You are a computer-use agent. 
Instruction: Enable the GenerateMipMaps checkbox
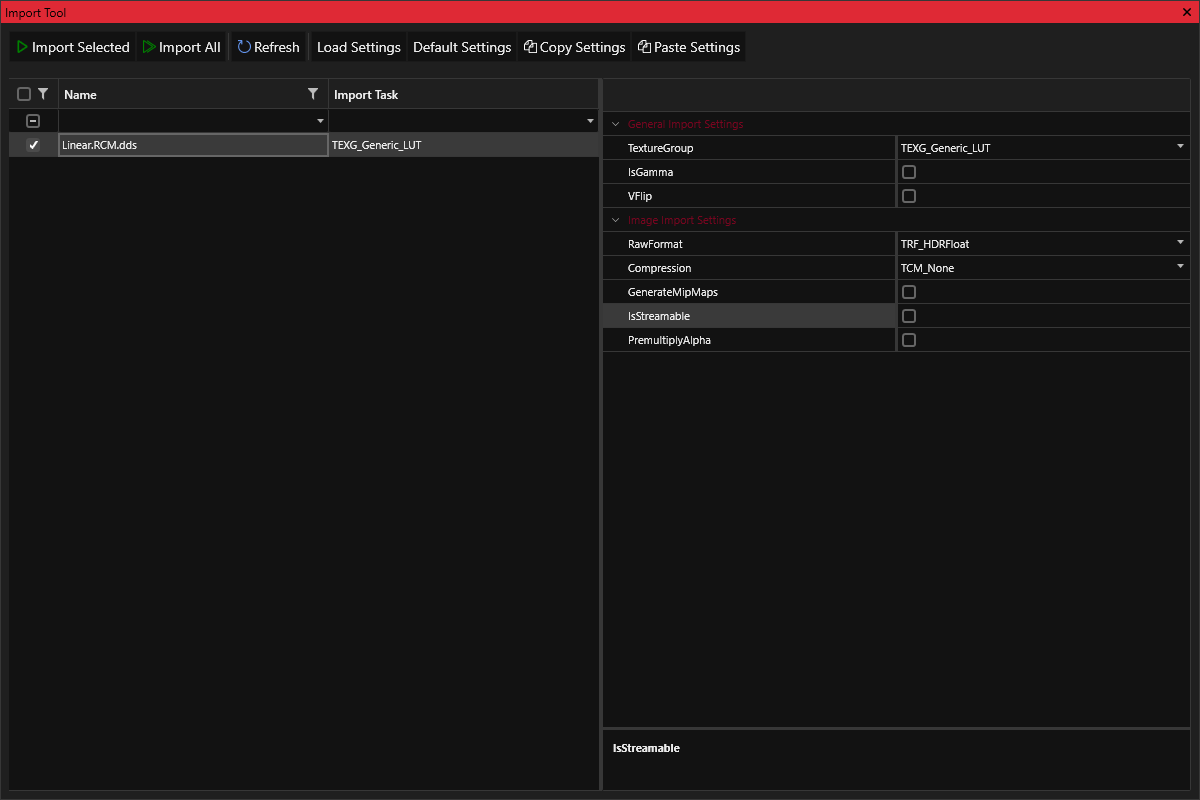(x=909, y=292)
